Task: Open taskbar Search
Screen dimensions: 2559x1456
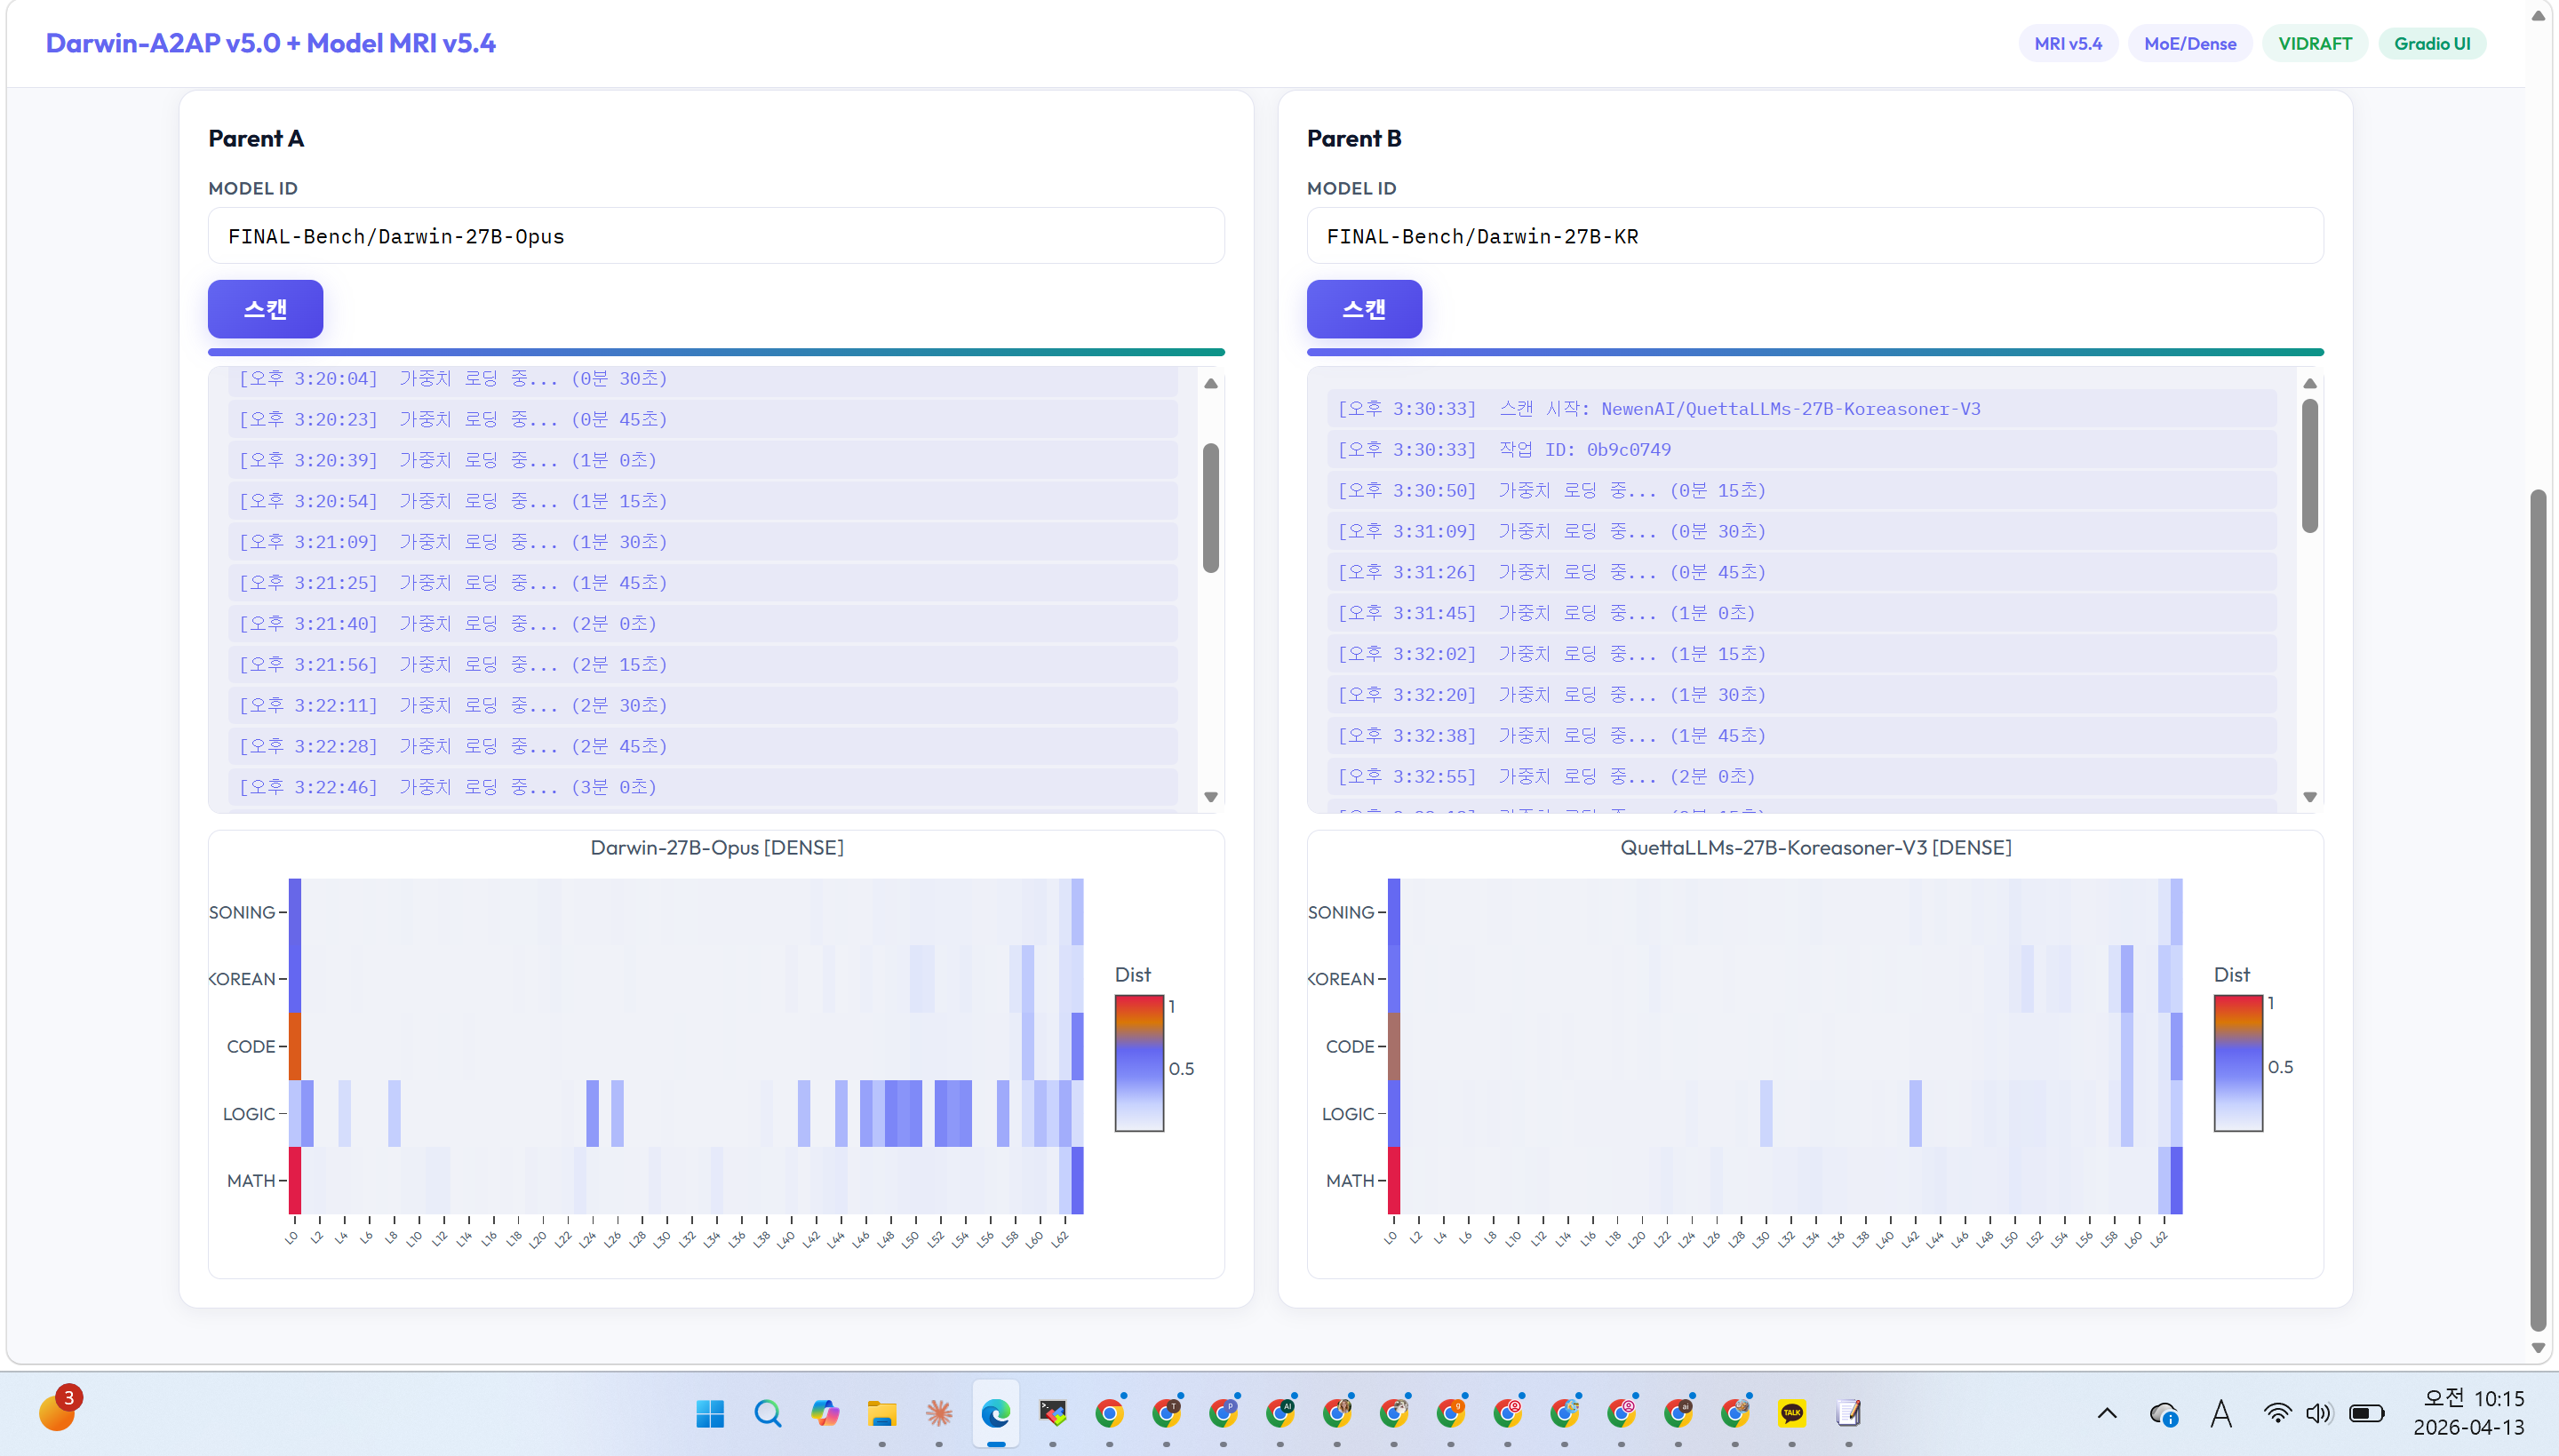Action: coord(767,1413)
